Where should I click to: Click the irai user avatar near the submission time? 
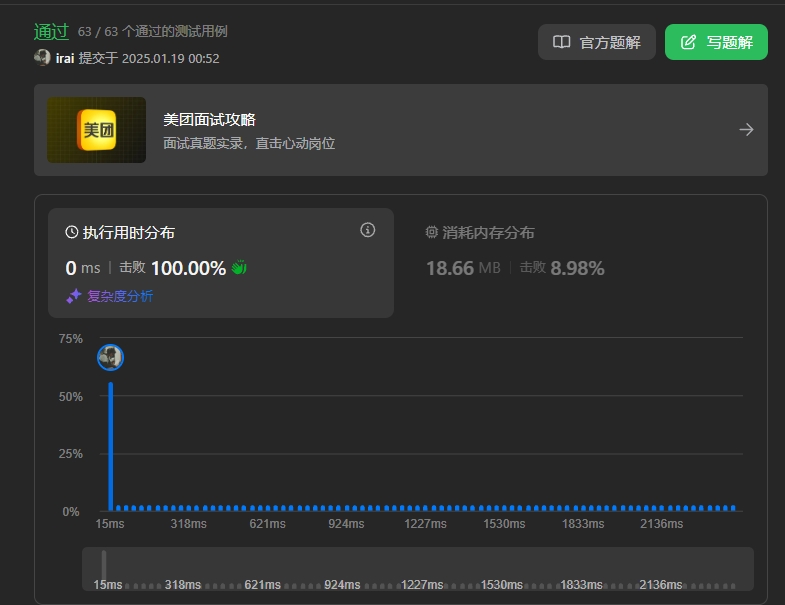tap(42, 58)
